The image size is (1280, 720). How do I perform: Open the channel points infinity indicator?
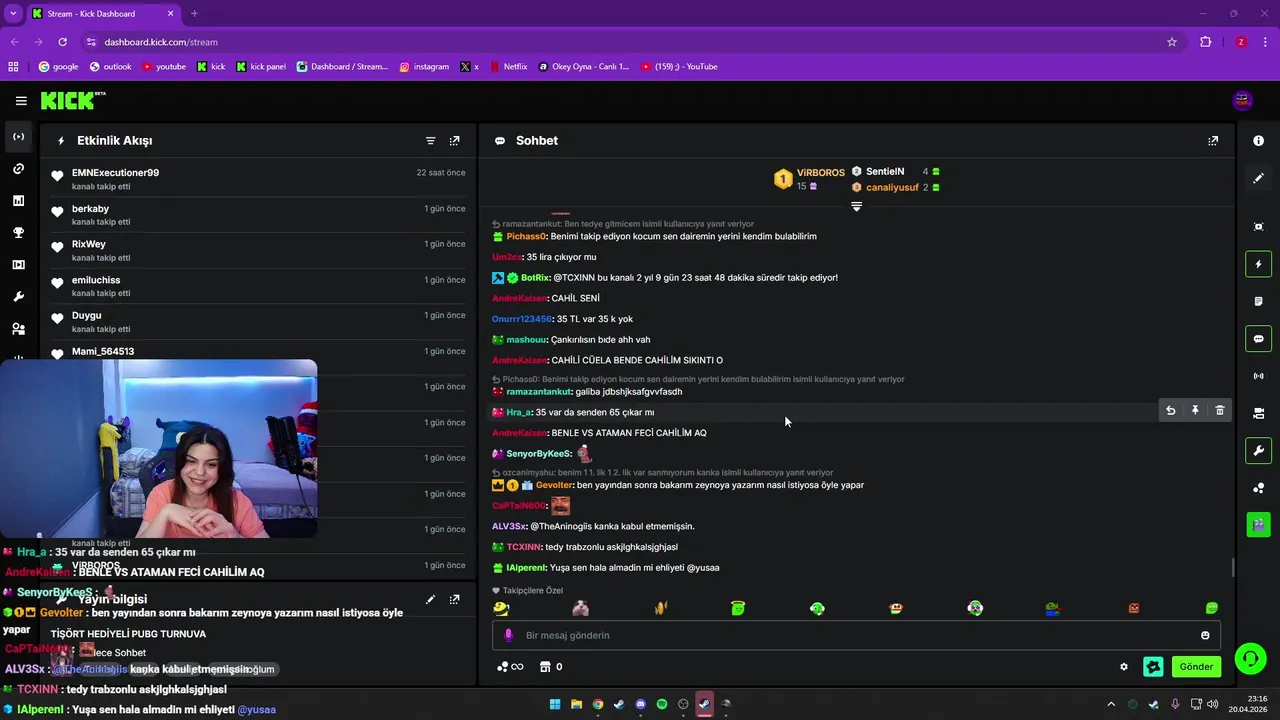510,667
